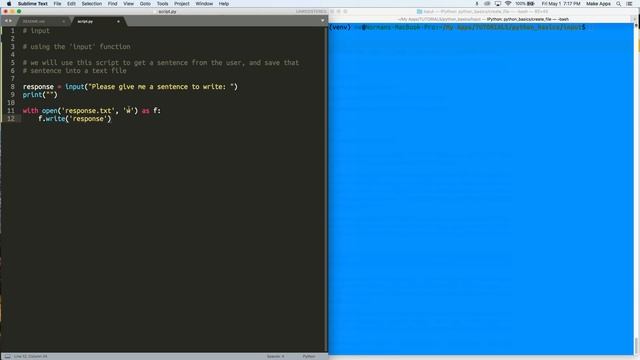Click line number 8 in the gutter
This screenshot has height=360, width=640.
(13, 87)
